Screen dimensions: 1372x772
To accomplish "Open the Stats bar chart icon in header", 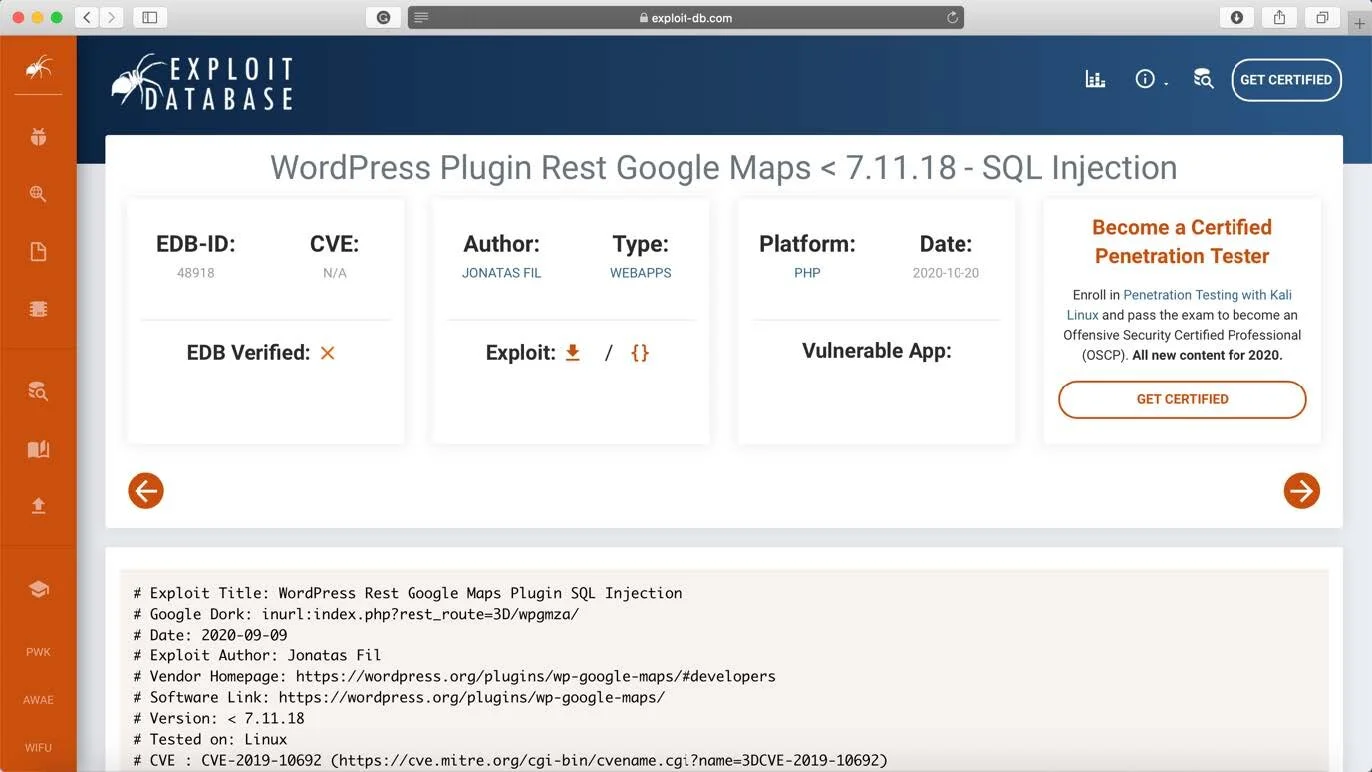I will (1095, 79).
